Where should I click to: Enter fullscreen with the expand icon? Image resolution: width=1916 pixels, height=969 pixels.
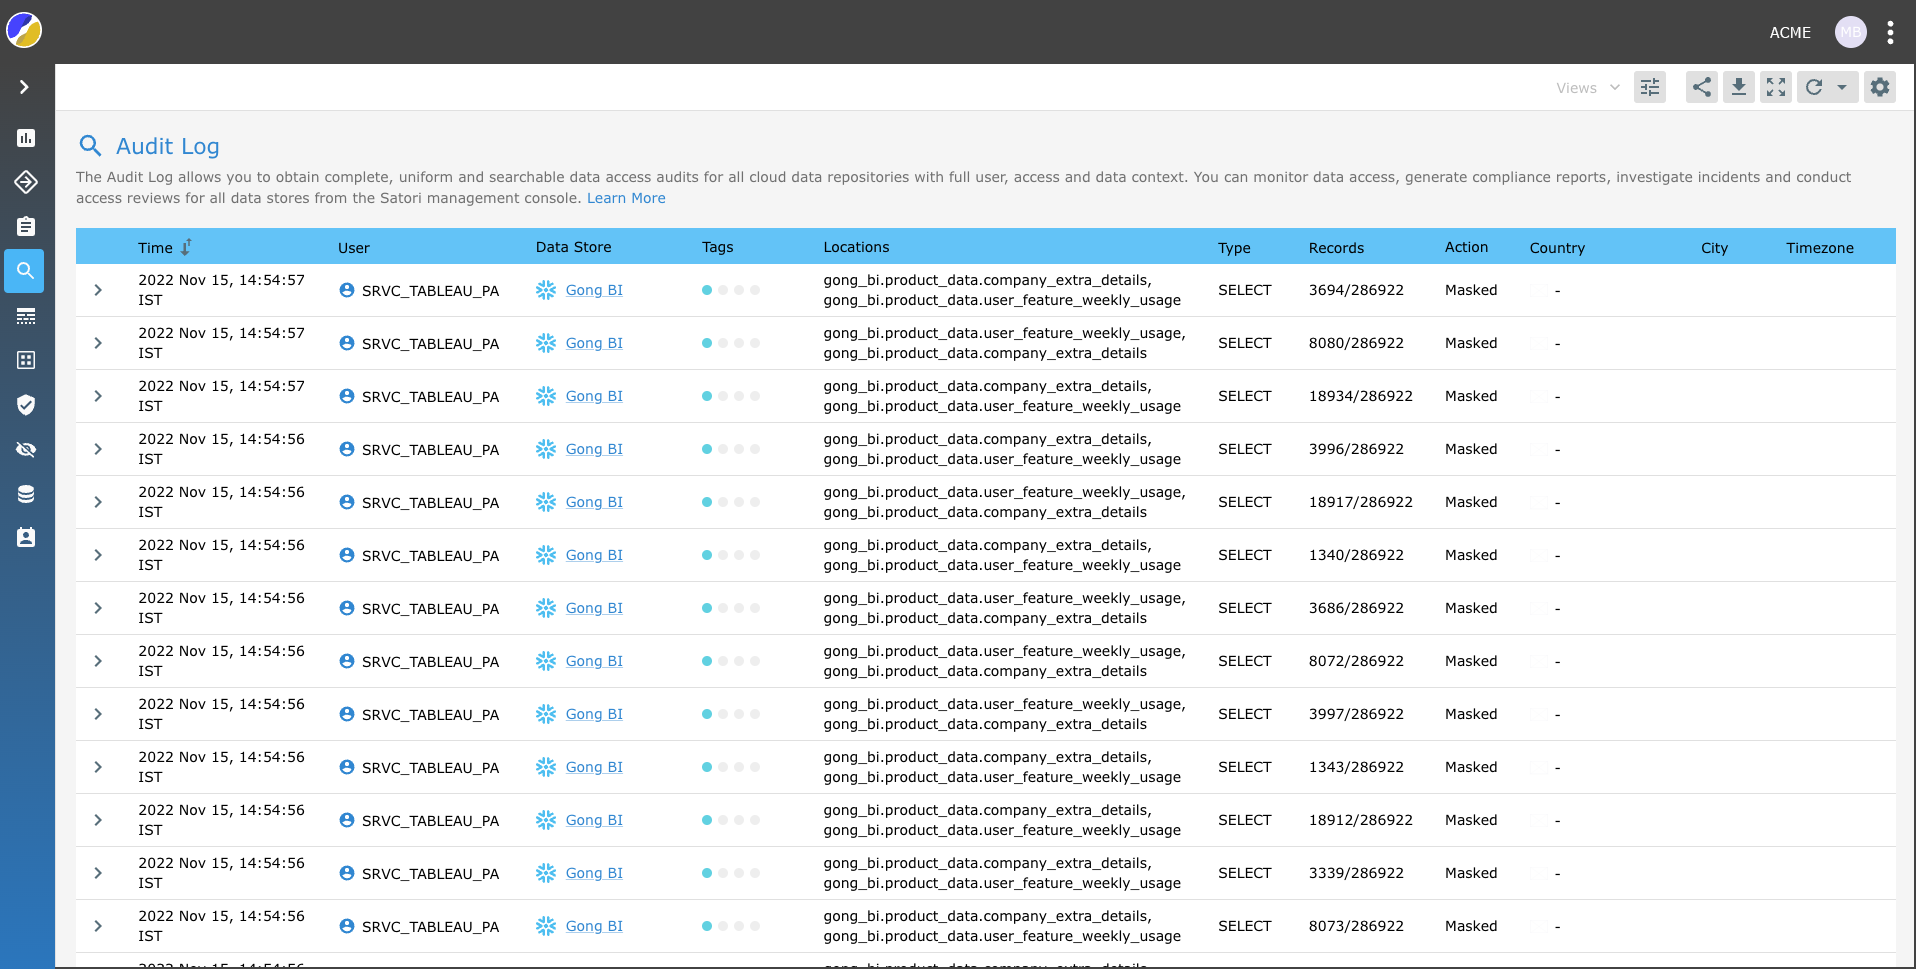(x=1776, y=87)
